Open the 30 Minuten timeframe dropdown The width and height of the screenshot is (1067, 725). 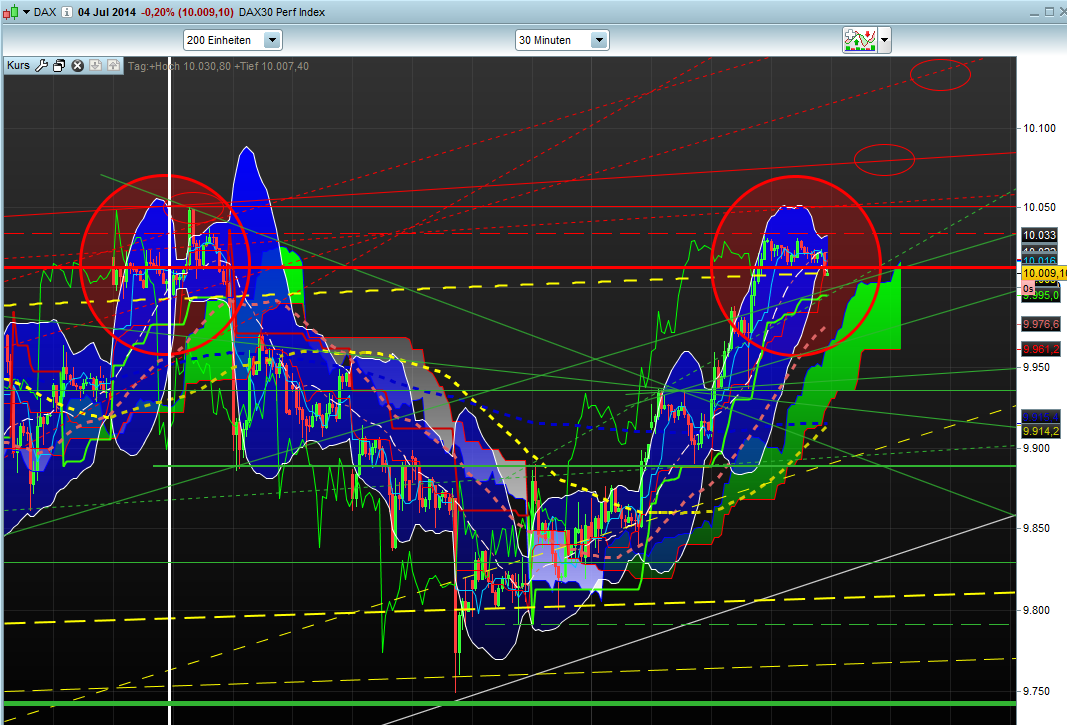[562, 40]
